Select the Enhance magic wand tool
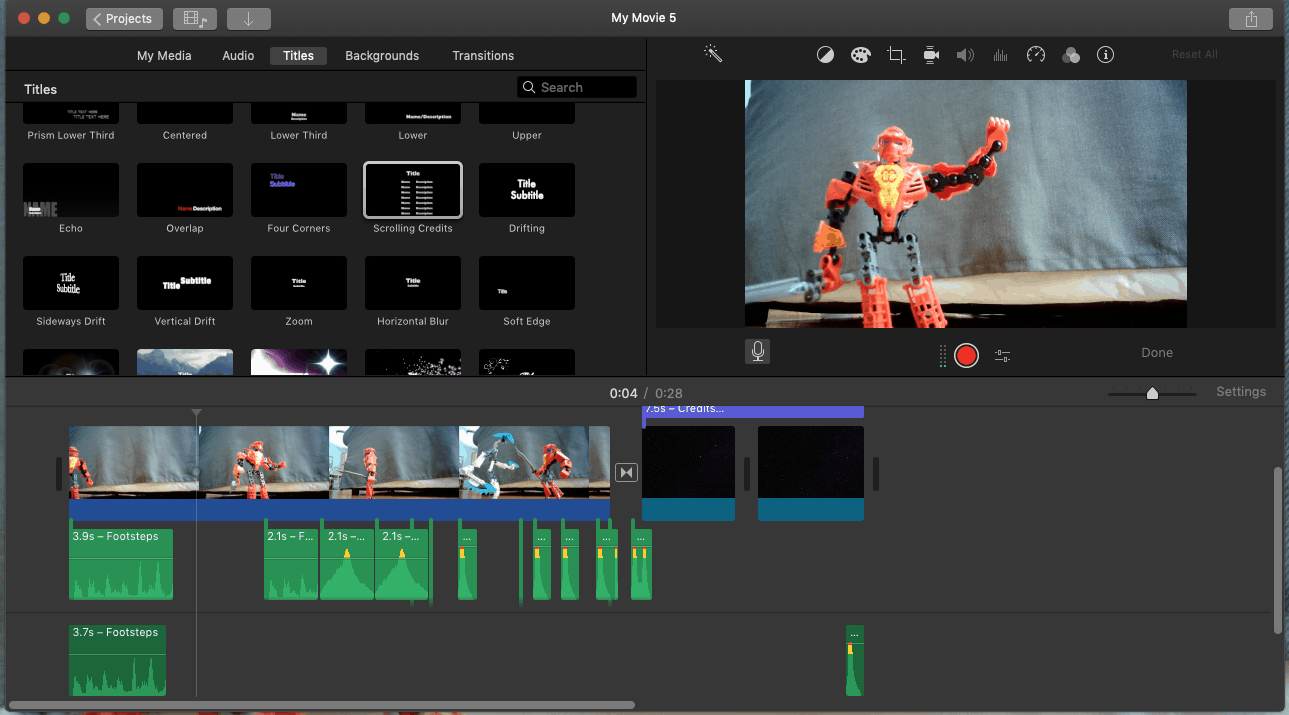 coord(712,54)
